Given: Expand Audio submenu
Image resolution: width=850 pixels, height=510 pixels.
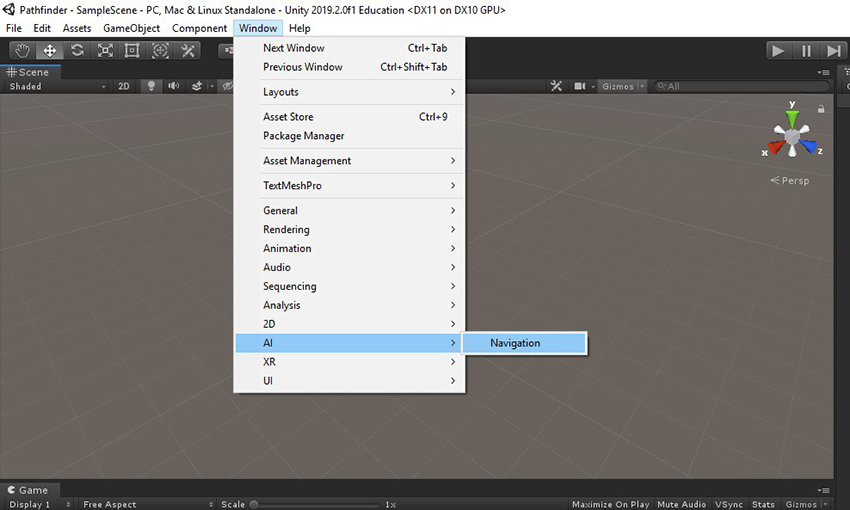Looking at the screenshot, I should point(349,267).
